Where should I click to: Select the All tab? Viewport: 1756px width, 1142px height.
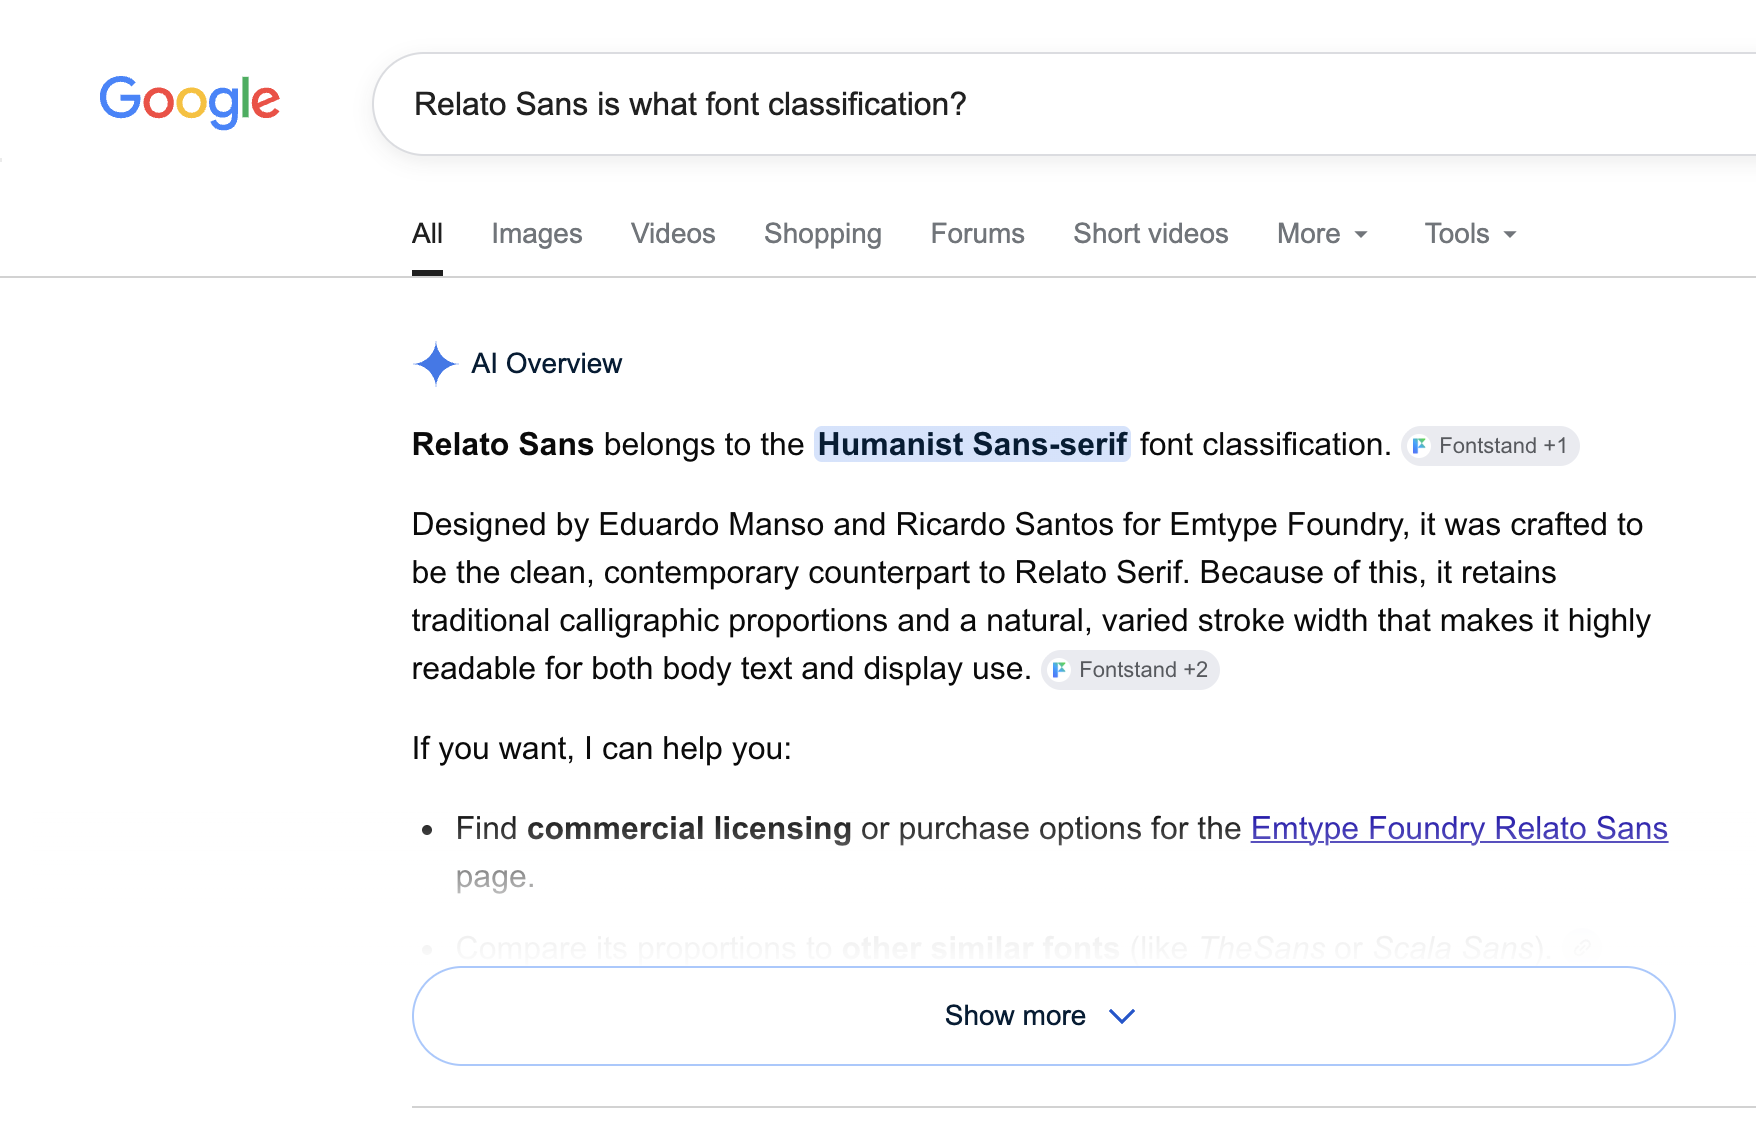coord(427,234)
